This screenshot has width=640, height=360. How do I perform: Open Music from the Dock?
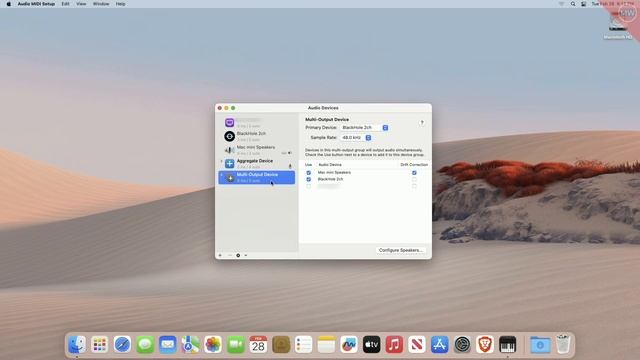[x=394, y=344]
